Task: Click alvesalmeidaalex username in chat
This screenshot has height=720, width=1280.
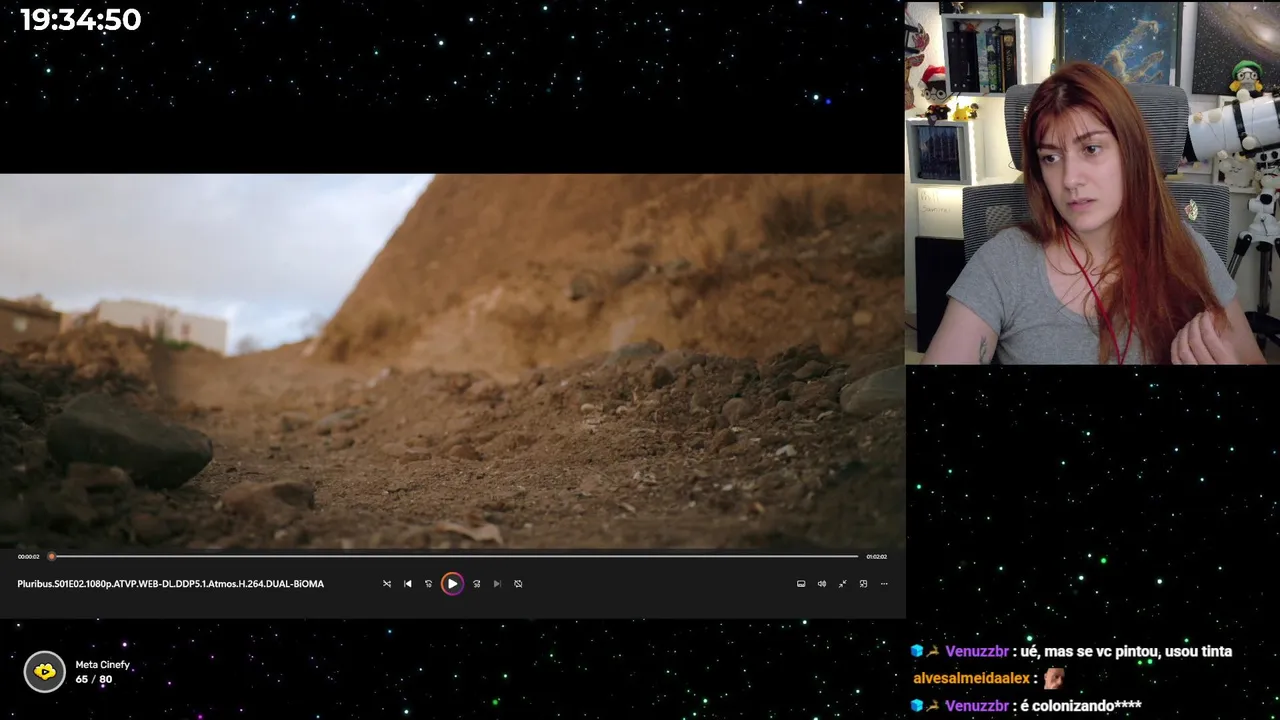Action: point(971,678)
